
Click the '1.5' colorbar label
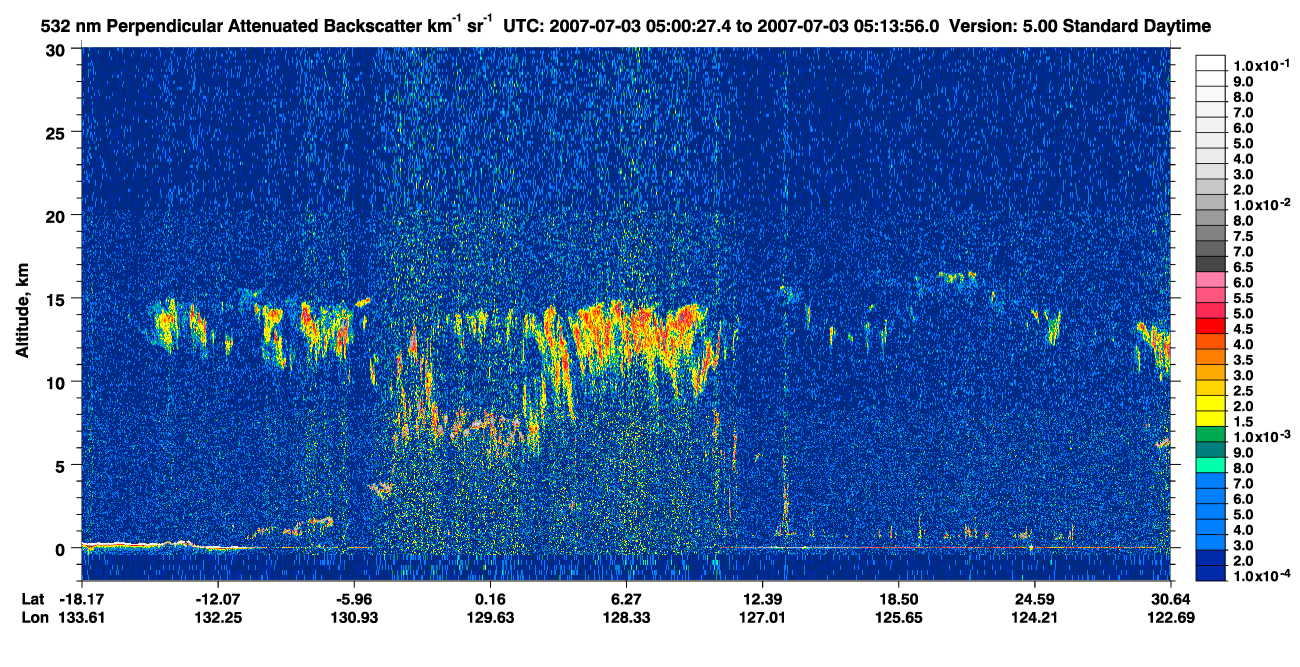[x=1243, y=422]
